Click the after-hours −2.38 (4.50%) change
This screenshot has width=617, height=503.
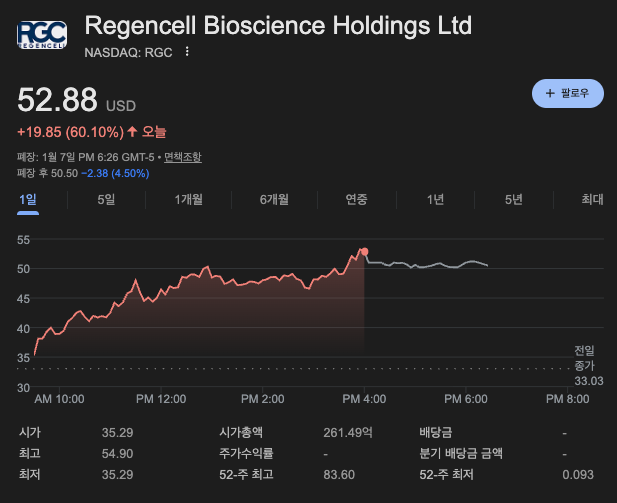pyautogui.click(x=115, y=173)
